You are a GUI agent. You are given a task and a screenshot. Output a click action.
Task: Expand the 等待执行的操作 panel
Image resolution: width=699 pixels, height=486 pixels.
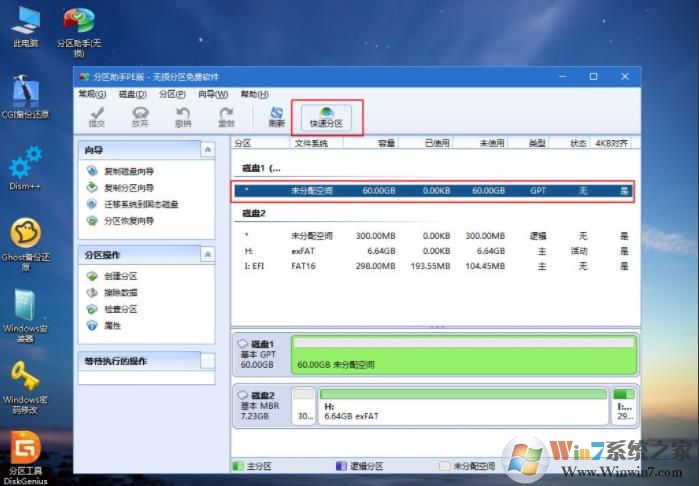[x=207, y=361]
